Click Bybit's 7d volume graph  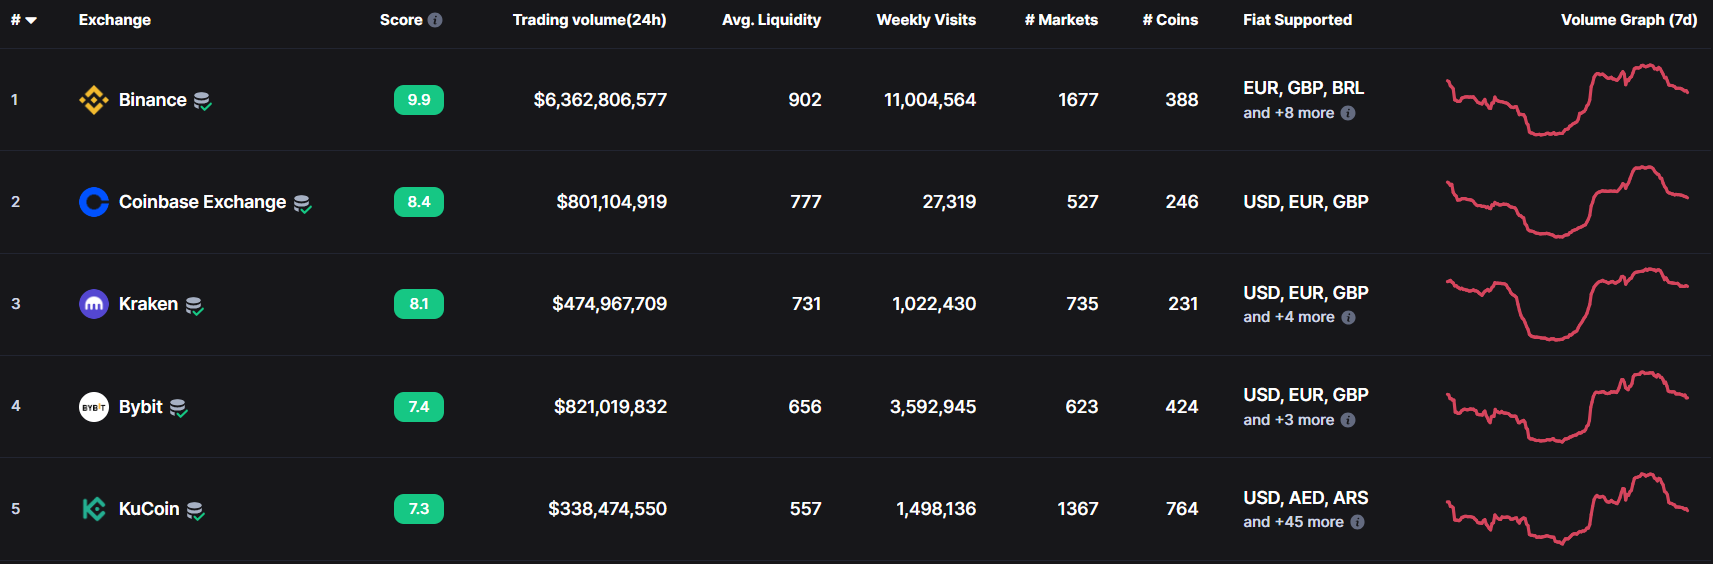[1568, 406]
